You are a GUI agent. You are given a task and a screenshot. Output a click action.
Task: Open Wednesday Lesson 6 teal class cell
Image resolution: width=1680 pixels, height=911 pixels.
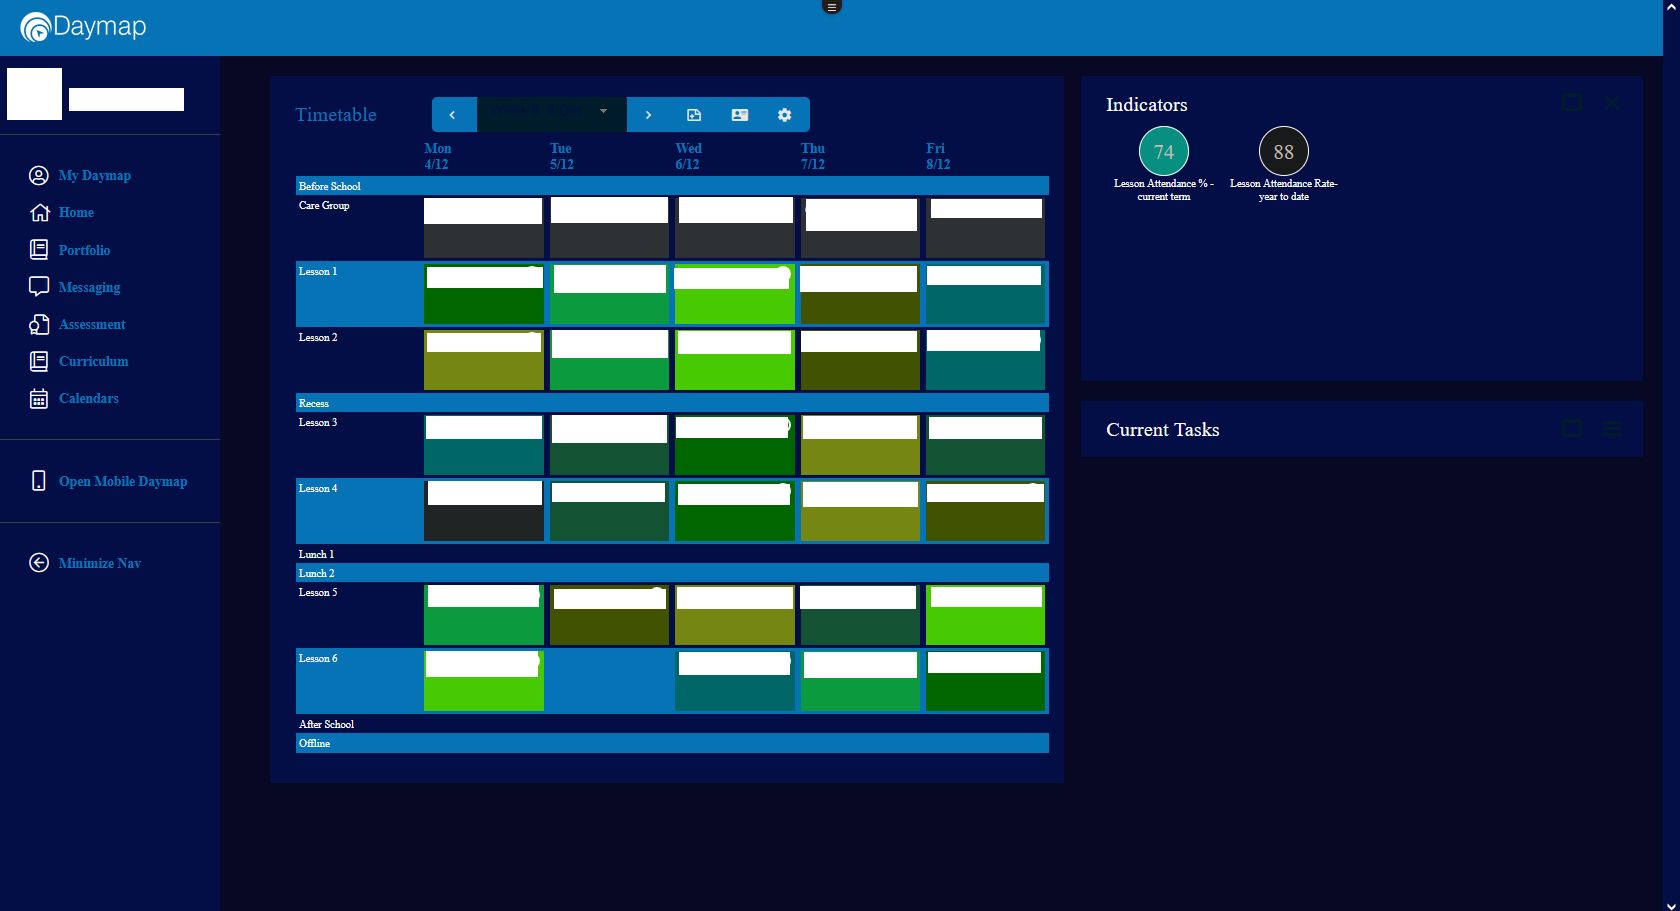click(735, 681)
